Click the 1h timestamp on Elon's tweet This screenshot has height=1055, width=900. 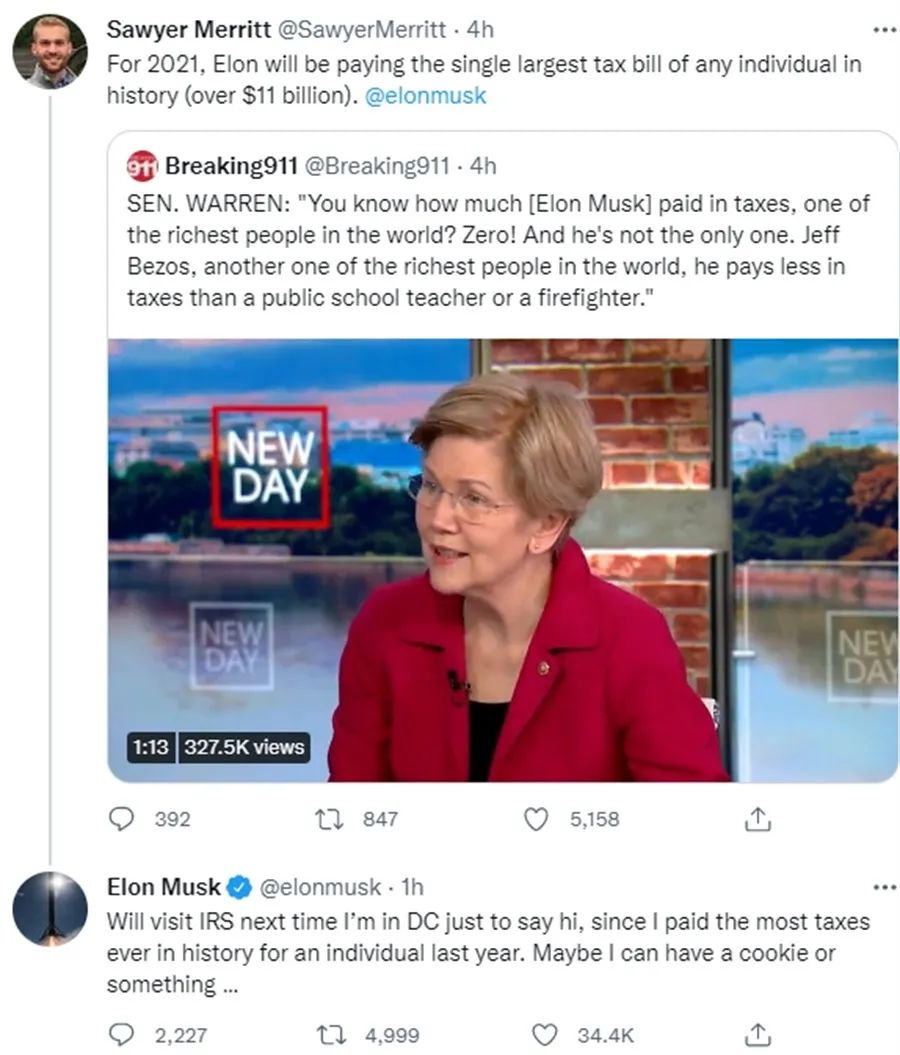pos(411,887)
